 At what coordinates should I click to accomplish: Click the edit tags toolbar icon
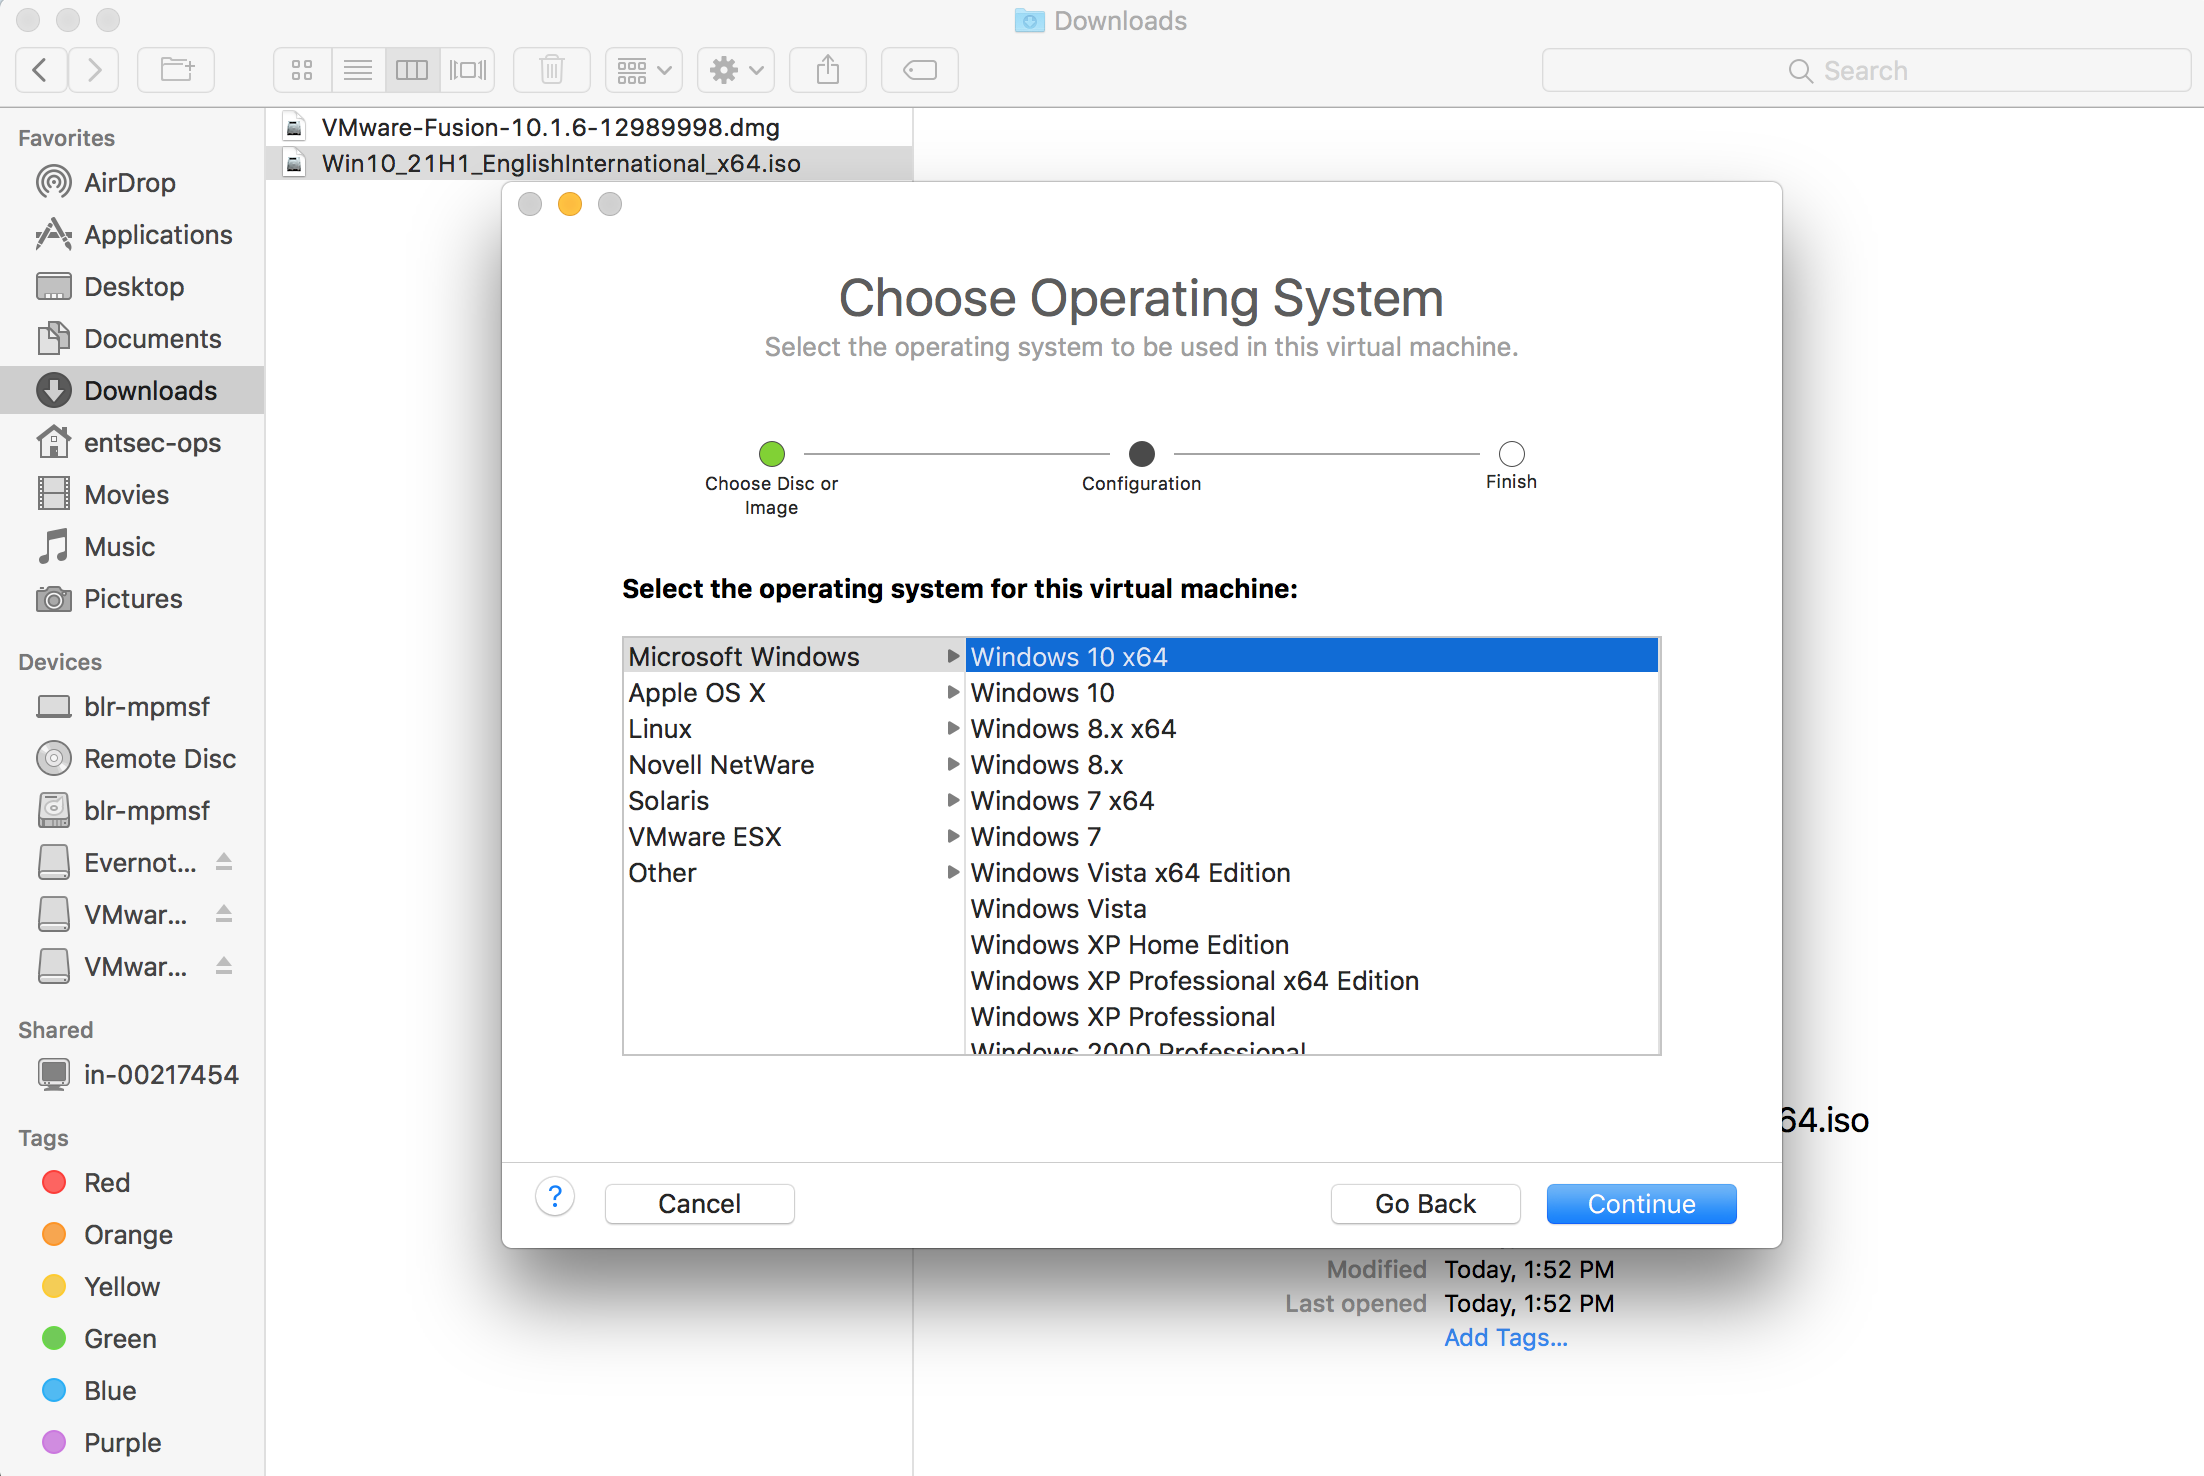tap(919, 70)
